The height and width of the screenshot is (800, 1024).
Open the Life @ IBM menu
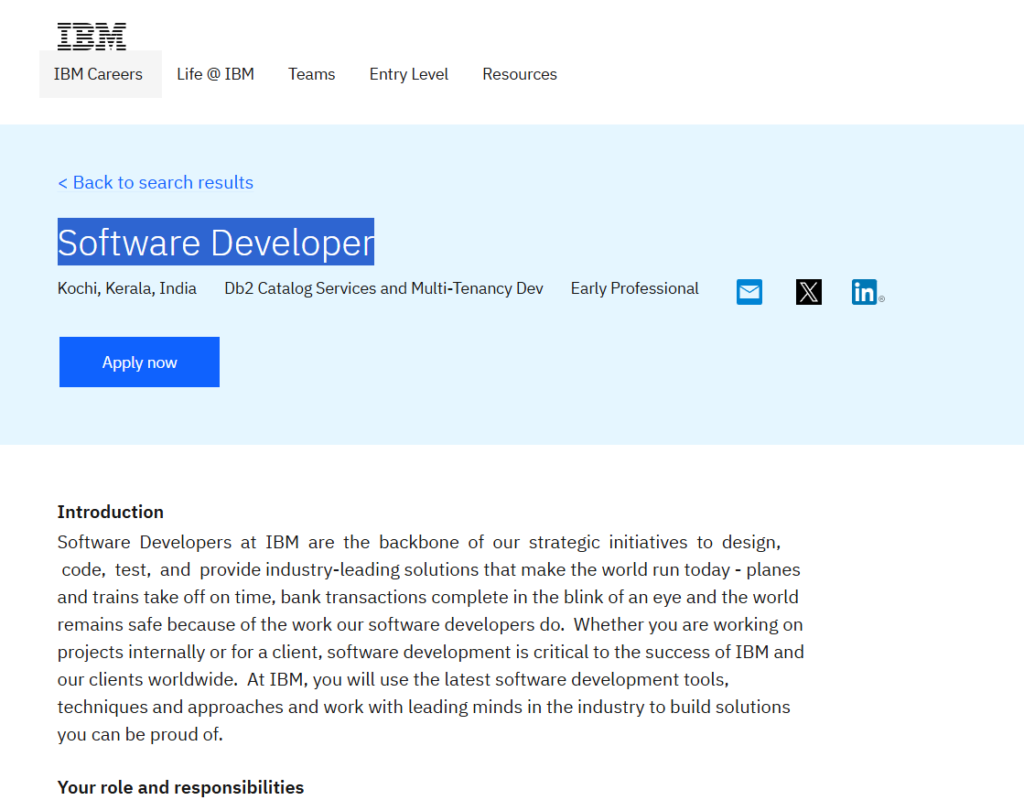click(216, 74)
